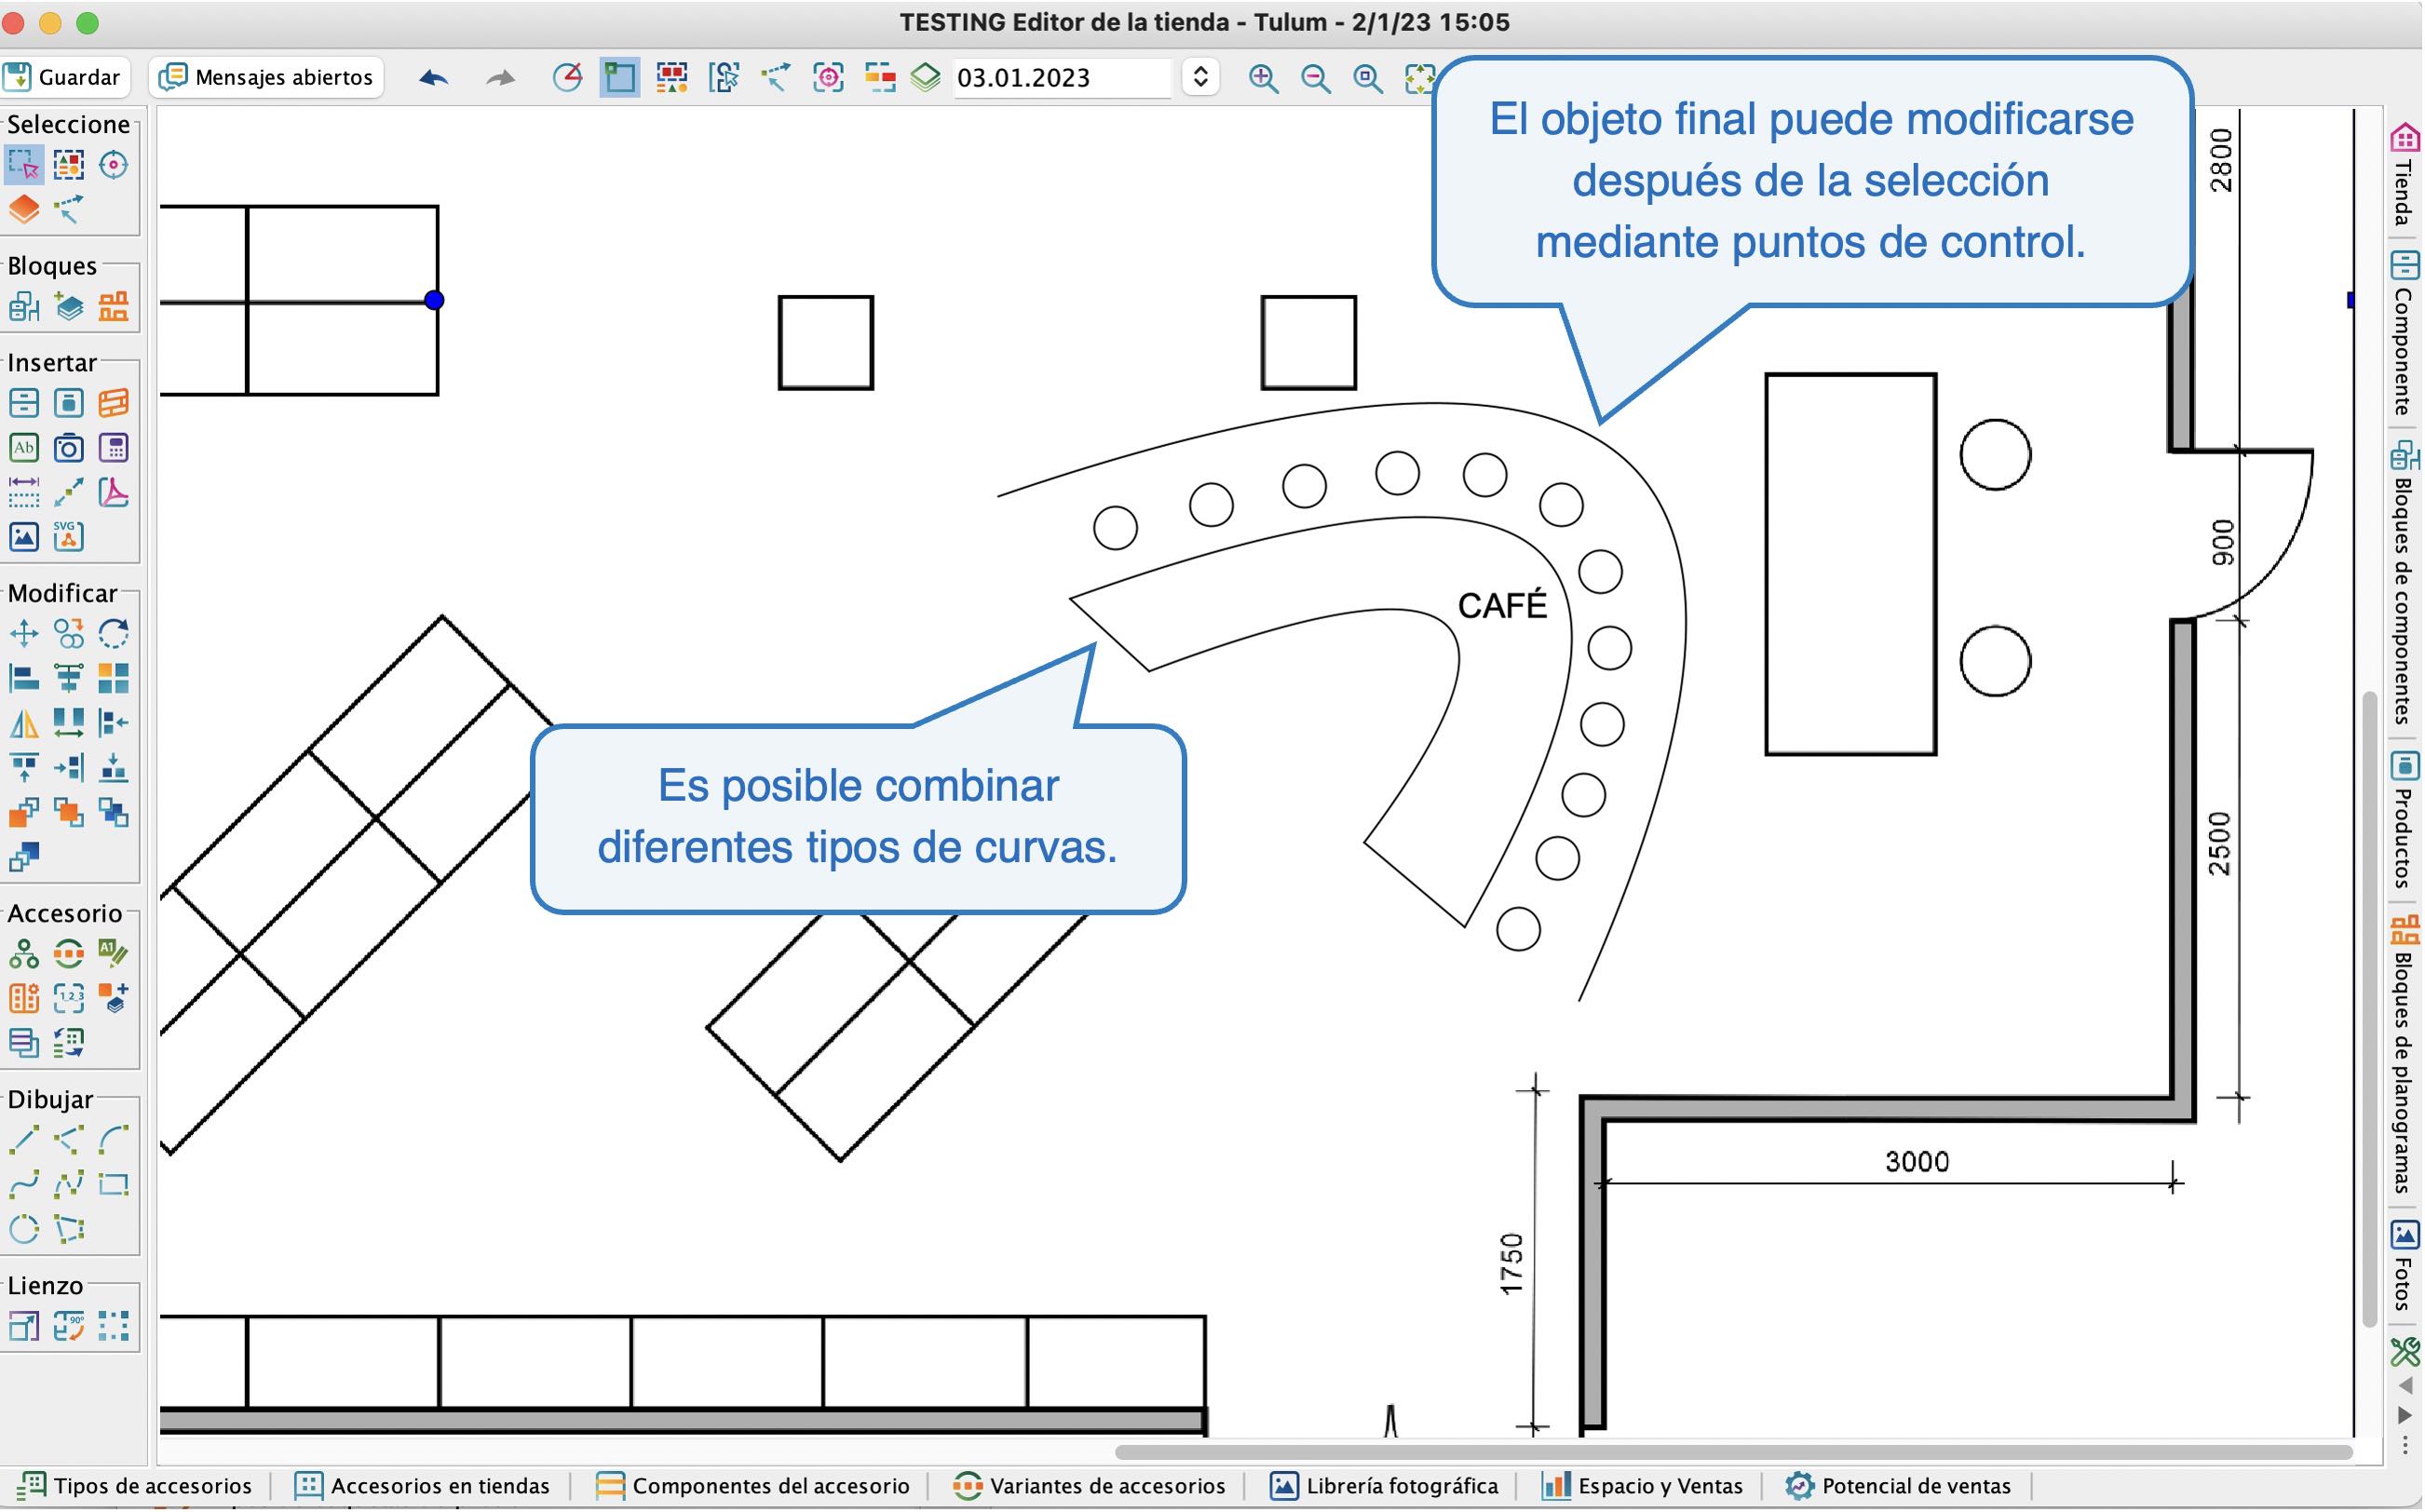The image size is (2425, 1512).
Task: Click the target crosshair icon in Seleccione
Action: coord(113,165)
